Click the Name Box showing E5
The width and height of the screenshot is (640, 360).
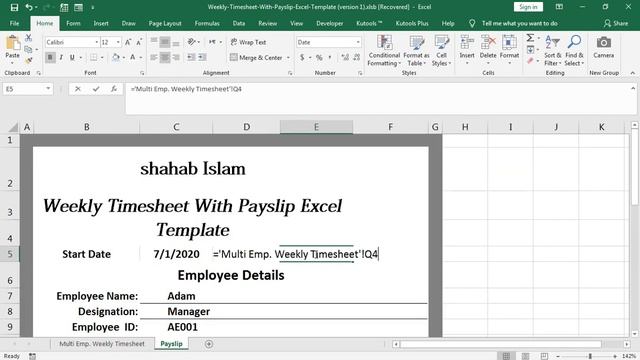pos(28,89)
